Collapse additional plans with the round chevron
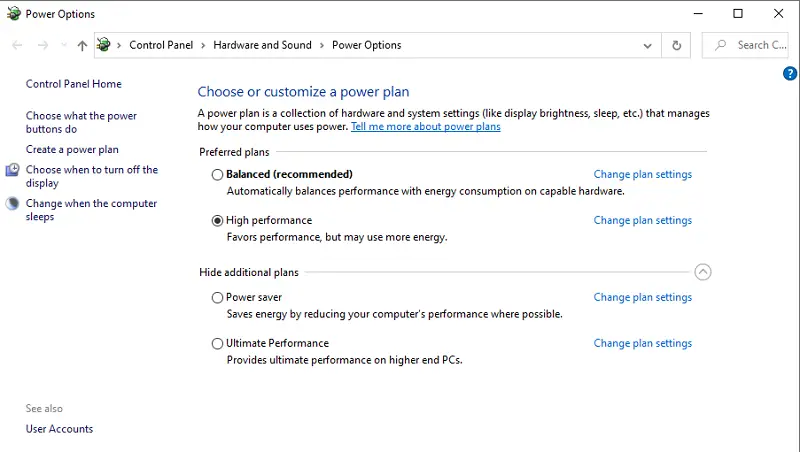 pos(703,272)
